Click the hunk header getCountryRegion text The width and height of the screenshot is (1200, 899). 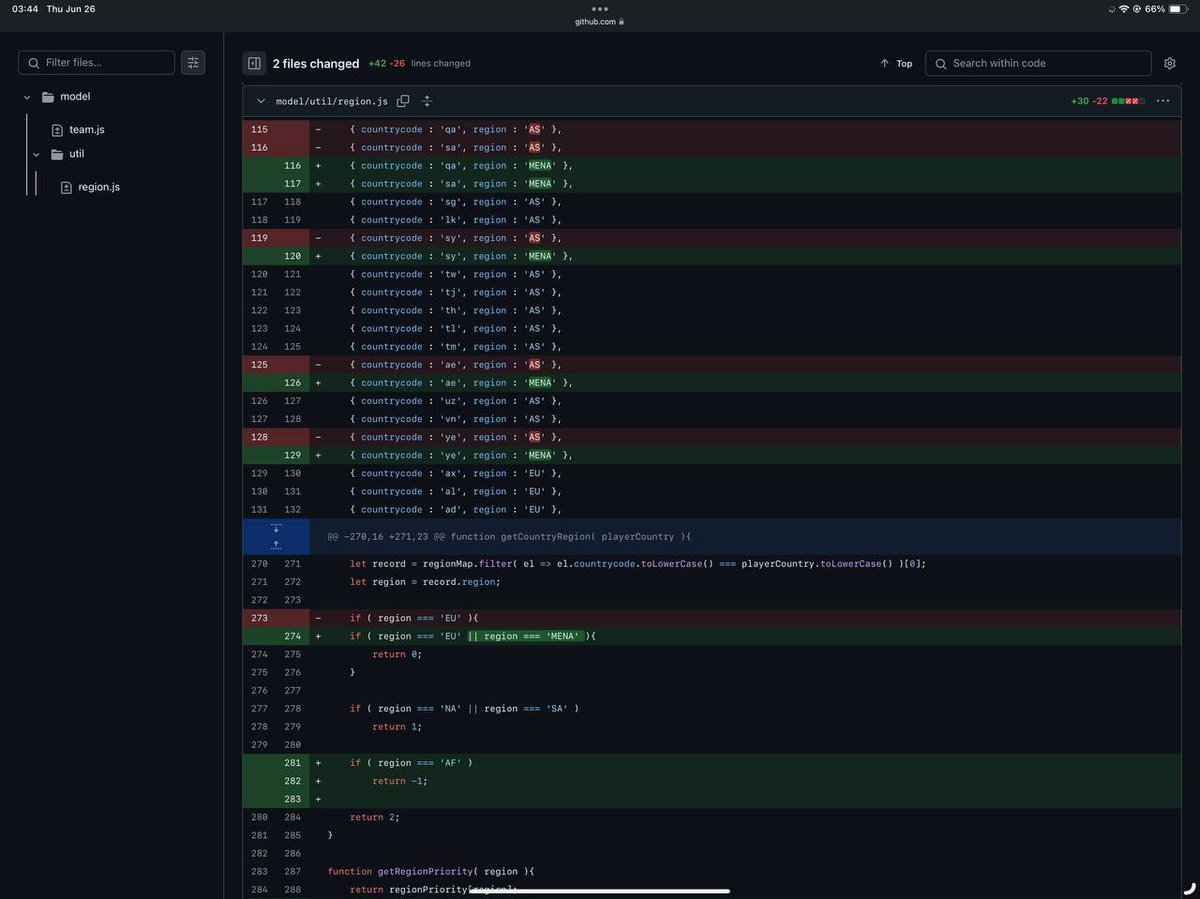tap(509, 537)
